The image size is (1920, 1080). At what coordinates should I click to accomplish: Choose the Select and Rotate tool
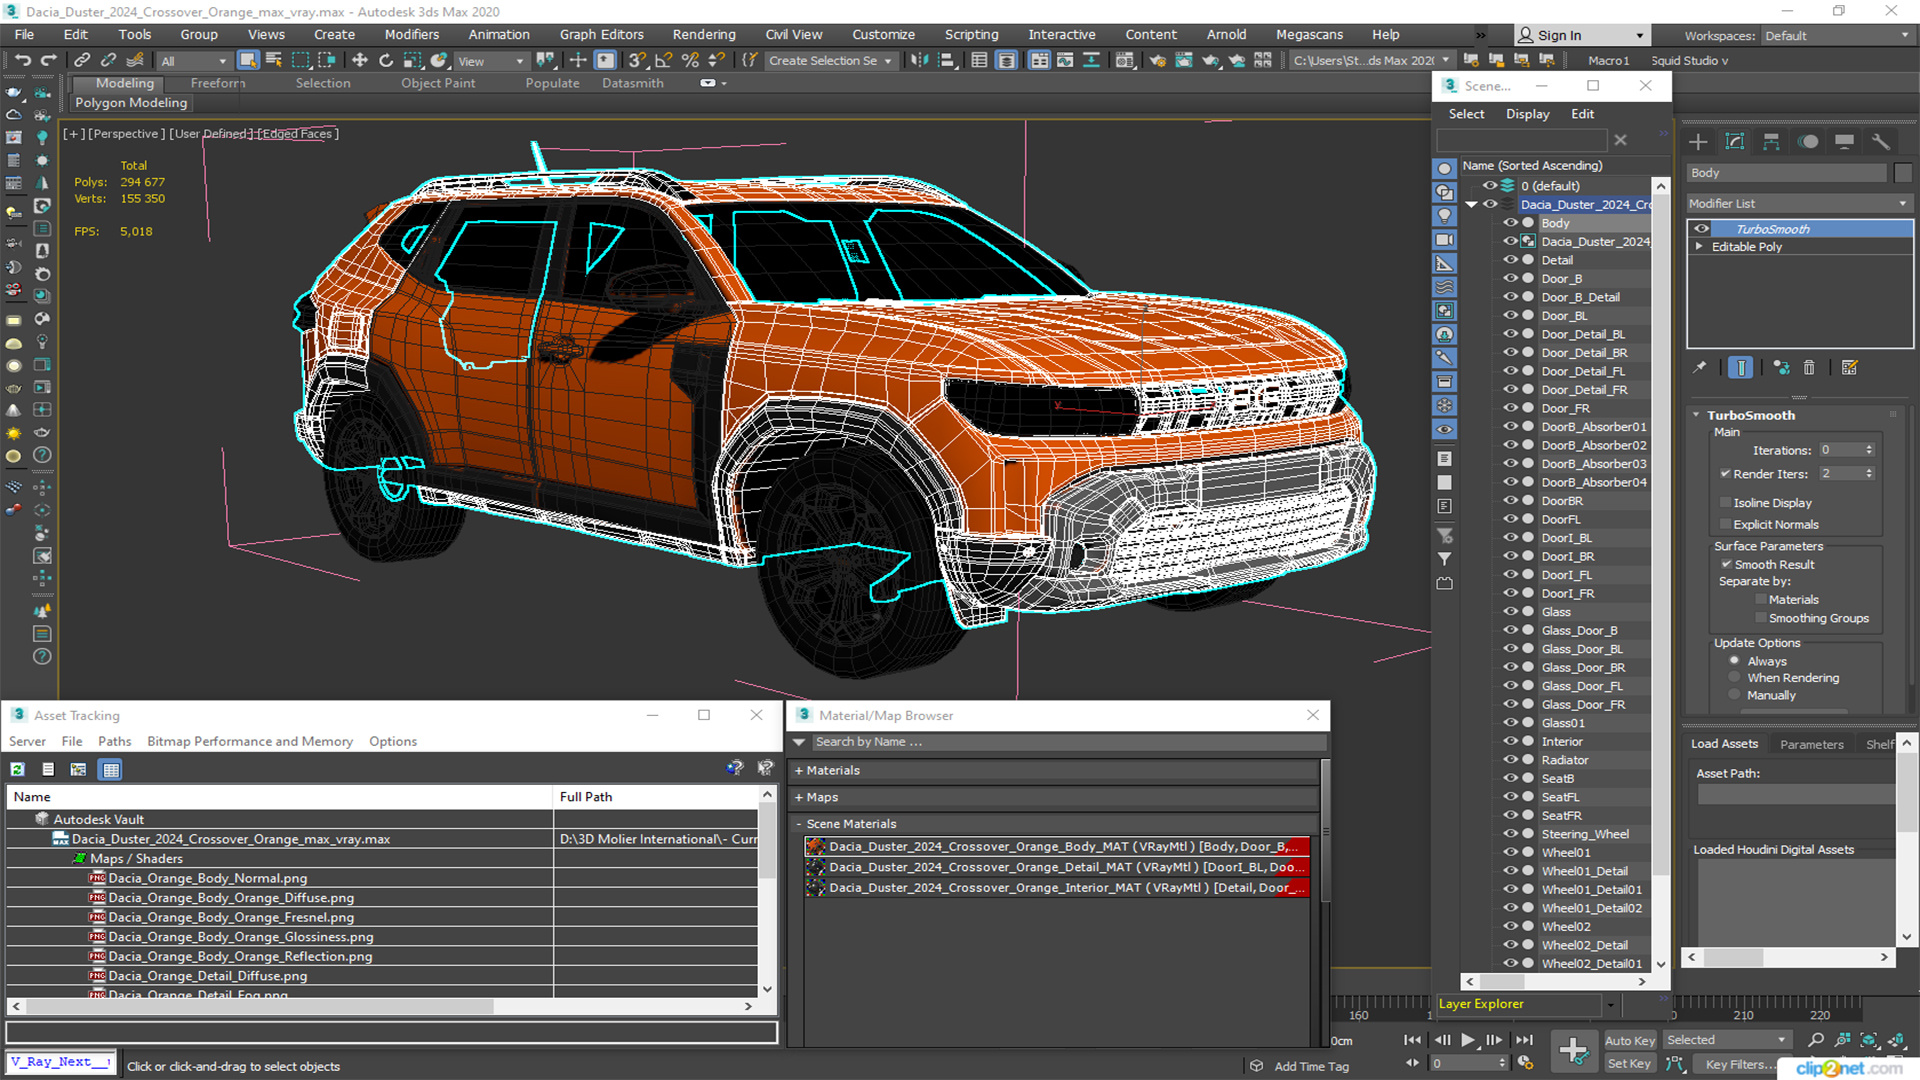[386, 60]
